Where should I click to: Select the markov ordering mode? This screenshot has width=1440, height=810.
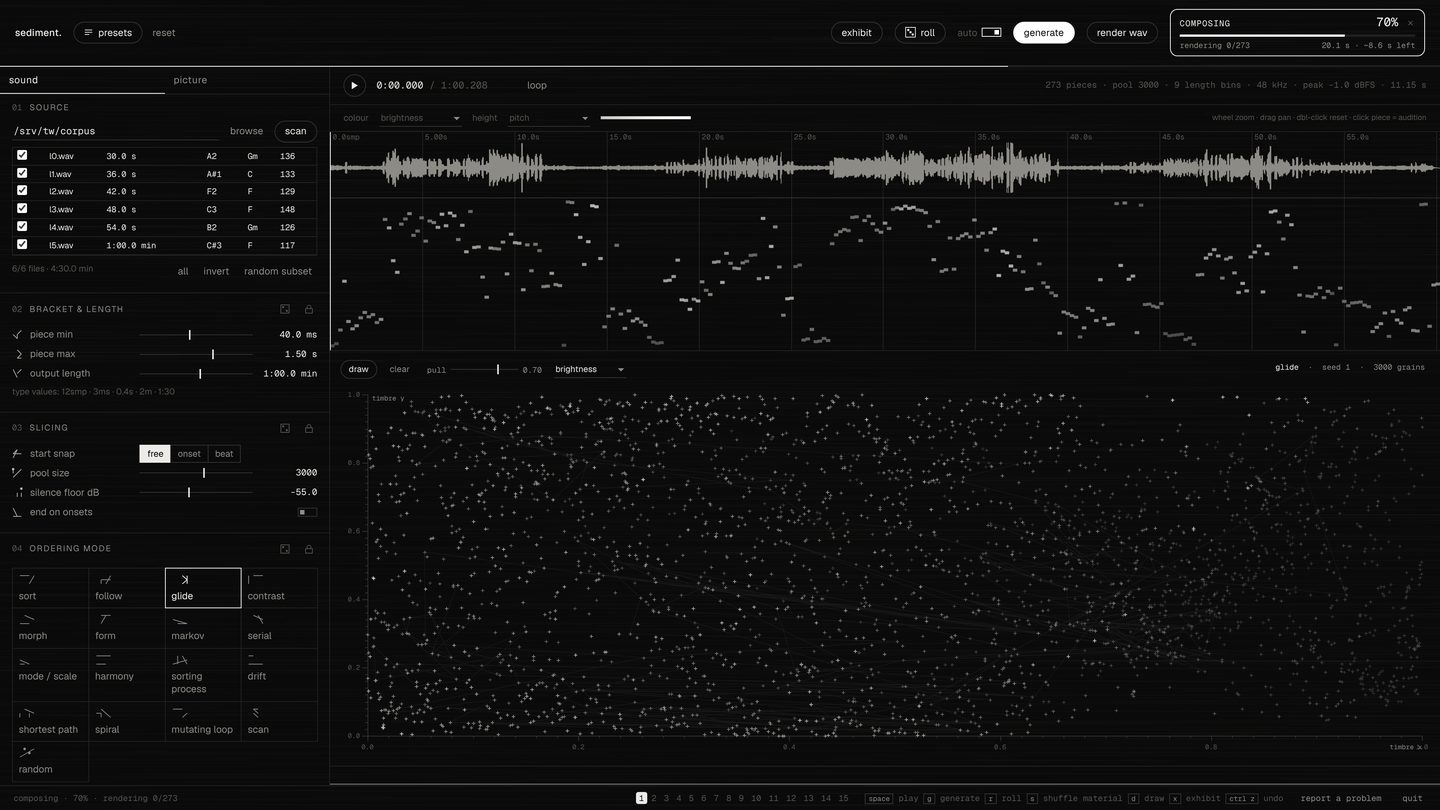tap(203, 628)
